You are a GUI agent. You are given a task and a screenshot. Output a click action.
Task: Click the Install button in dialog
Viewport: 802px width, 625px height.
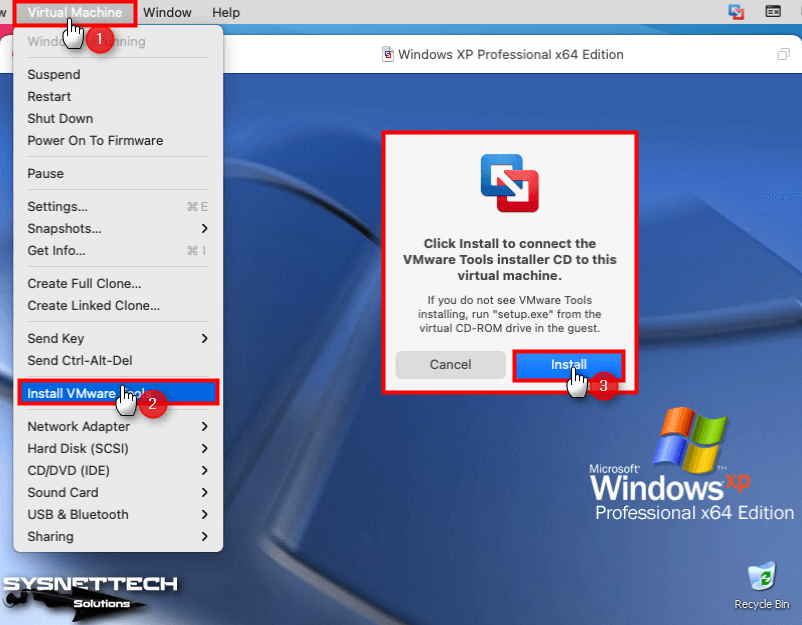569,365
